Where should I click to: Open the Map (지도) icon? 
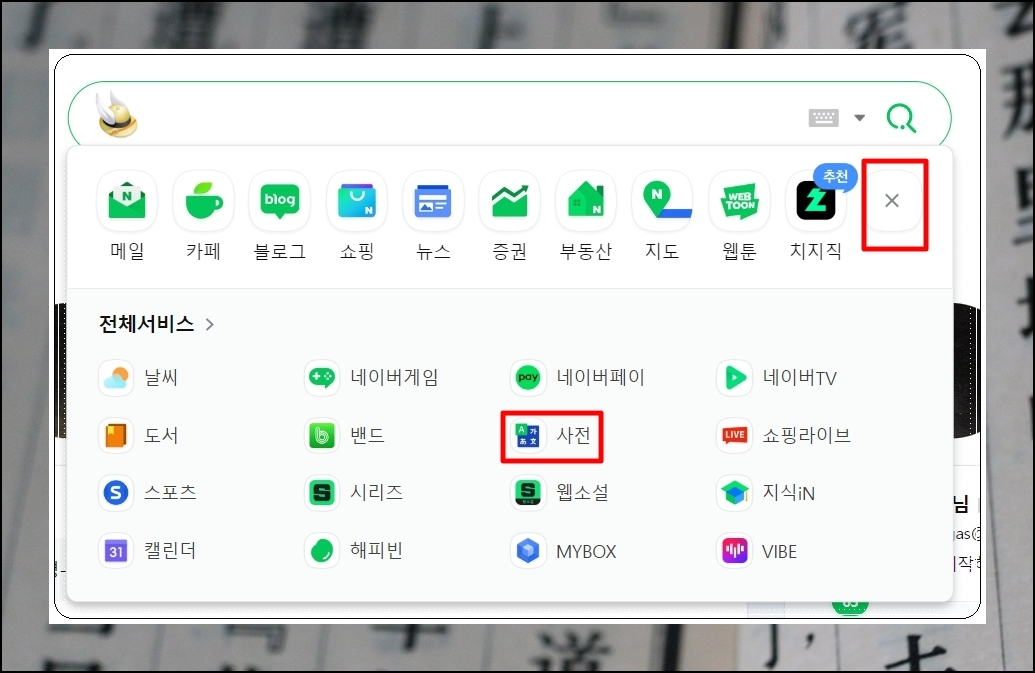[663, 201]
